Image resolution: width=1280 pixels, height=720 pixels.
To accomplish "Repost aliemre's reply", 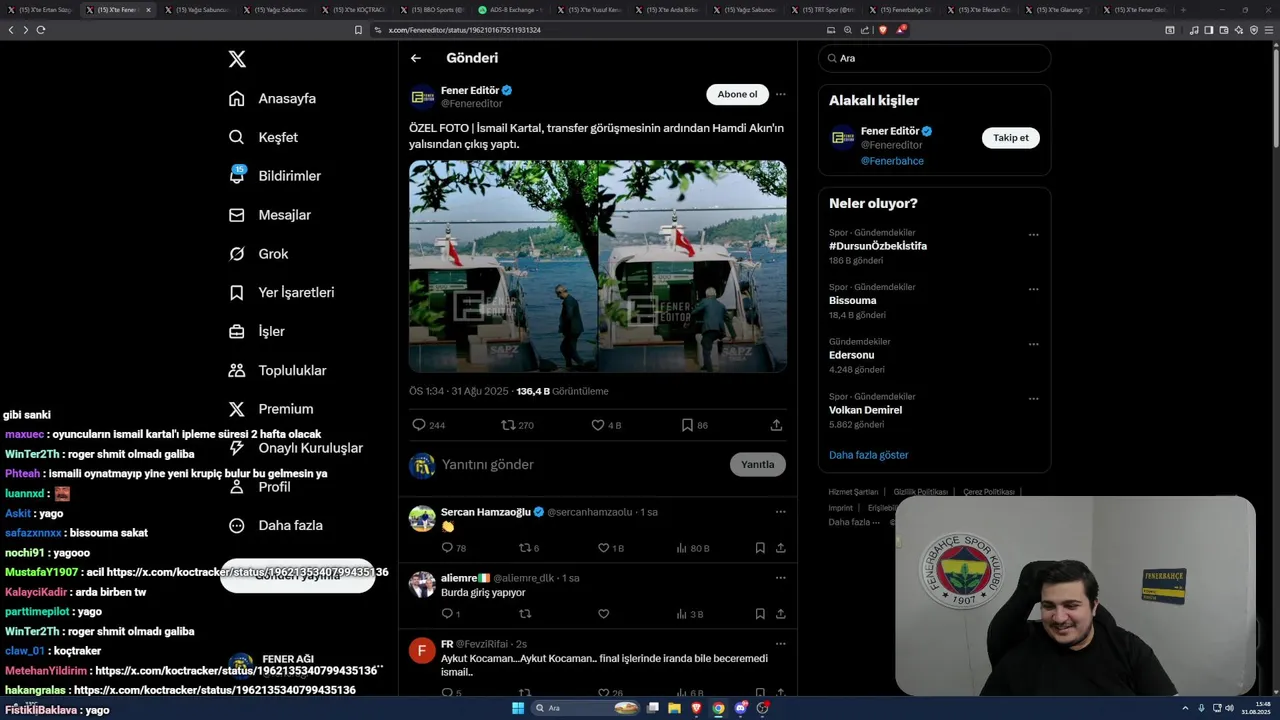I will (x=525, y=614).
